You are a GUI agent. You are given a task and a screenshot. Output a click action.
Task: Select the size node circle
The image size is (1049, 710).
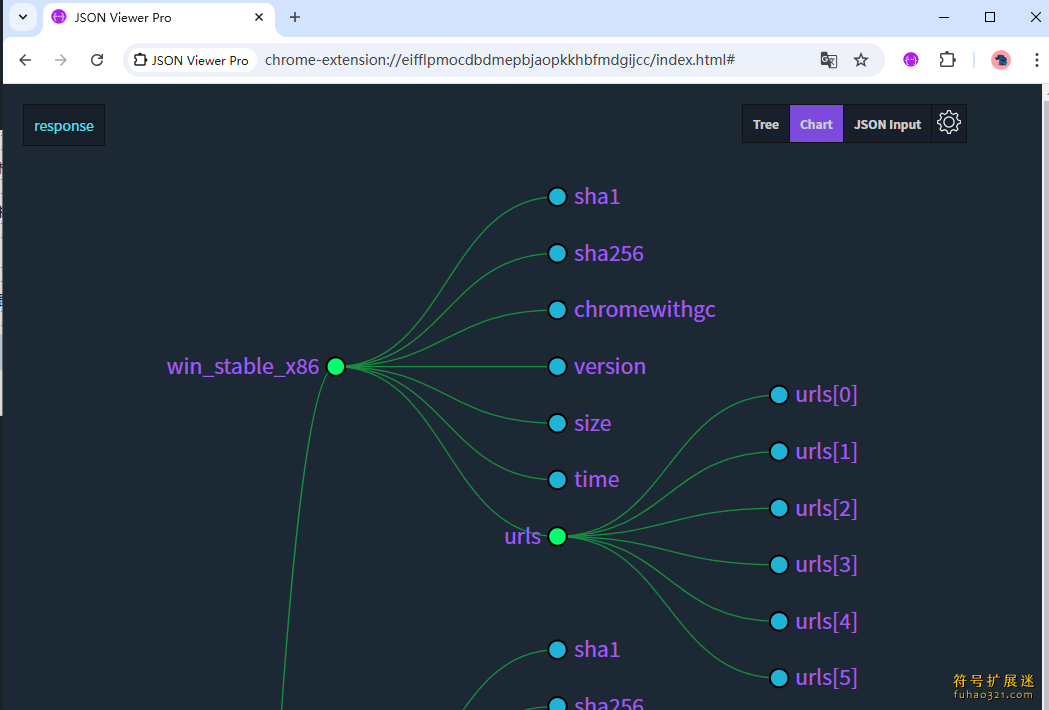pyautogui.click(x=557, y=424)
